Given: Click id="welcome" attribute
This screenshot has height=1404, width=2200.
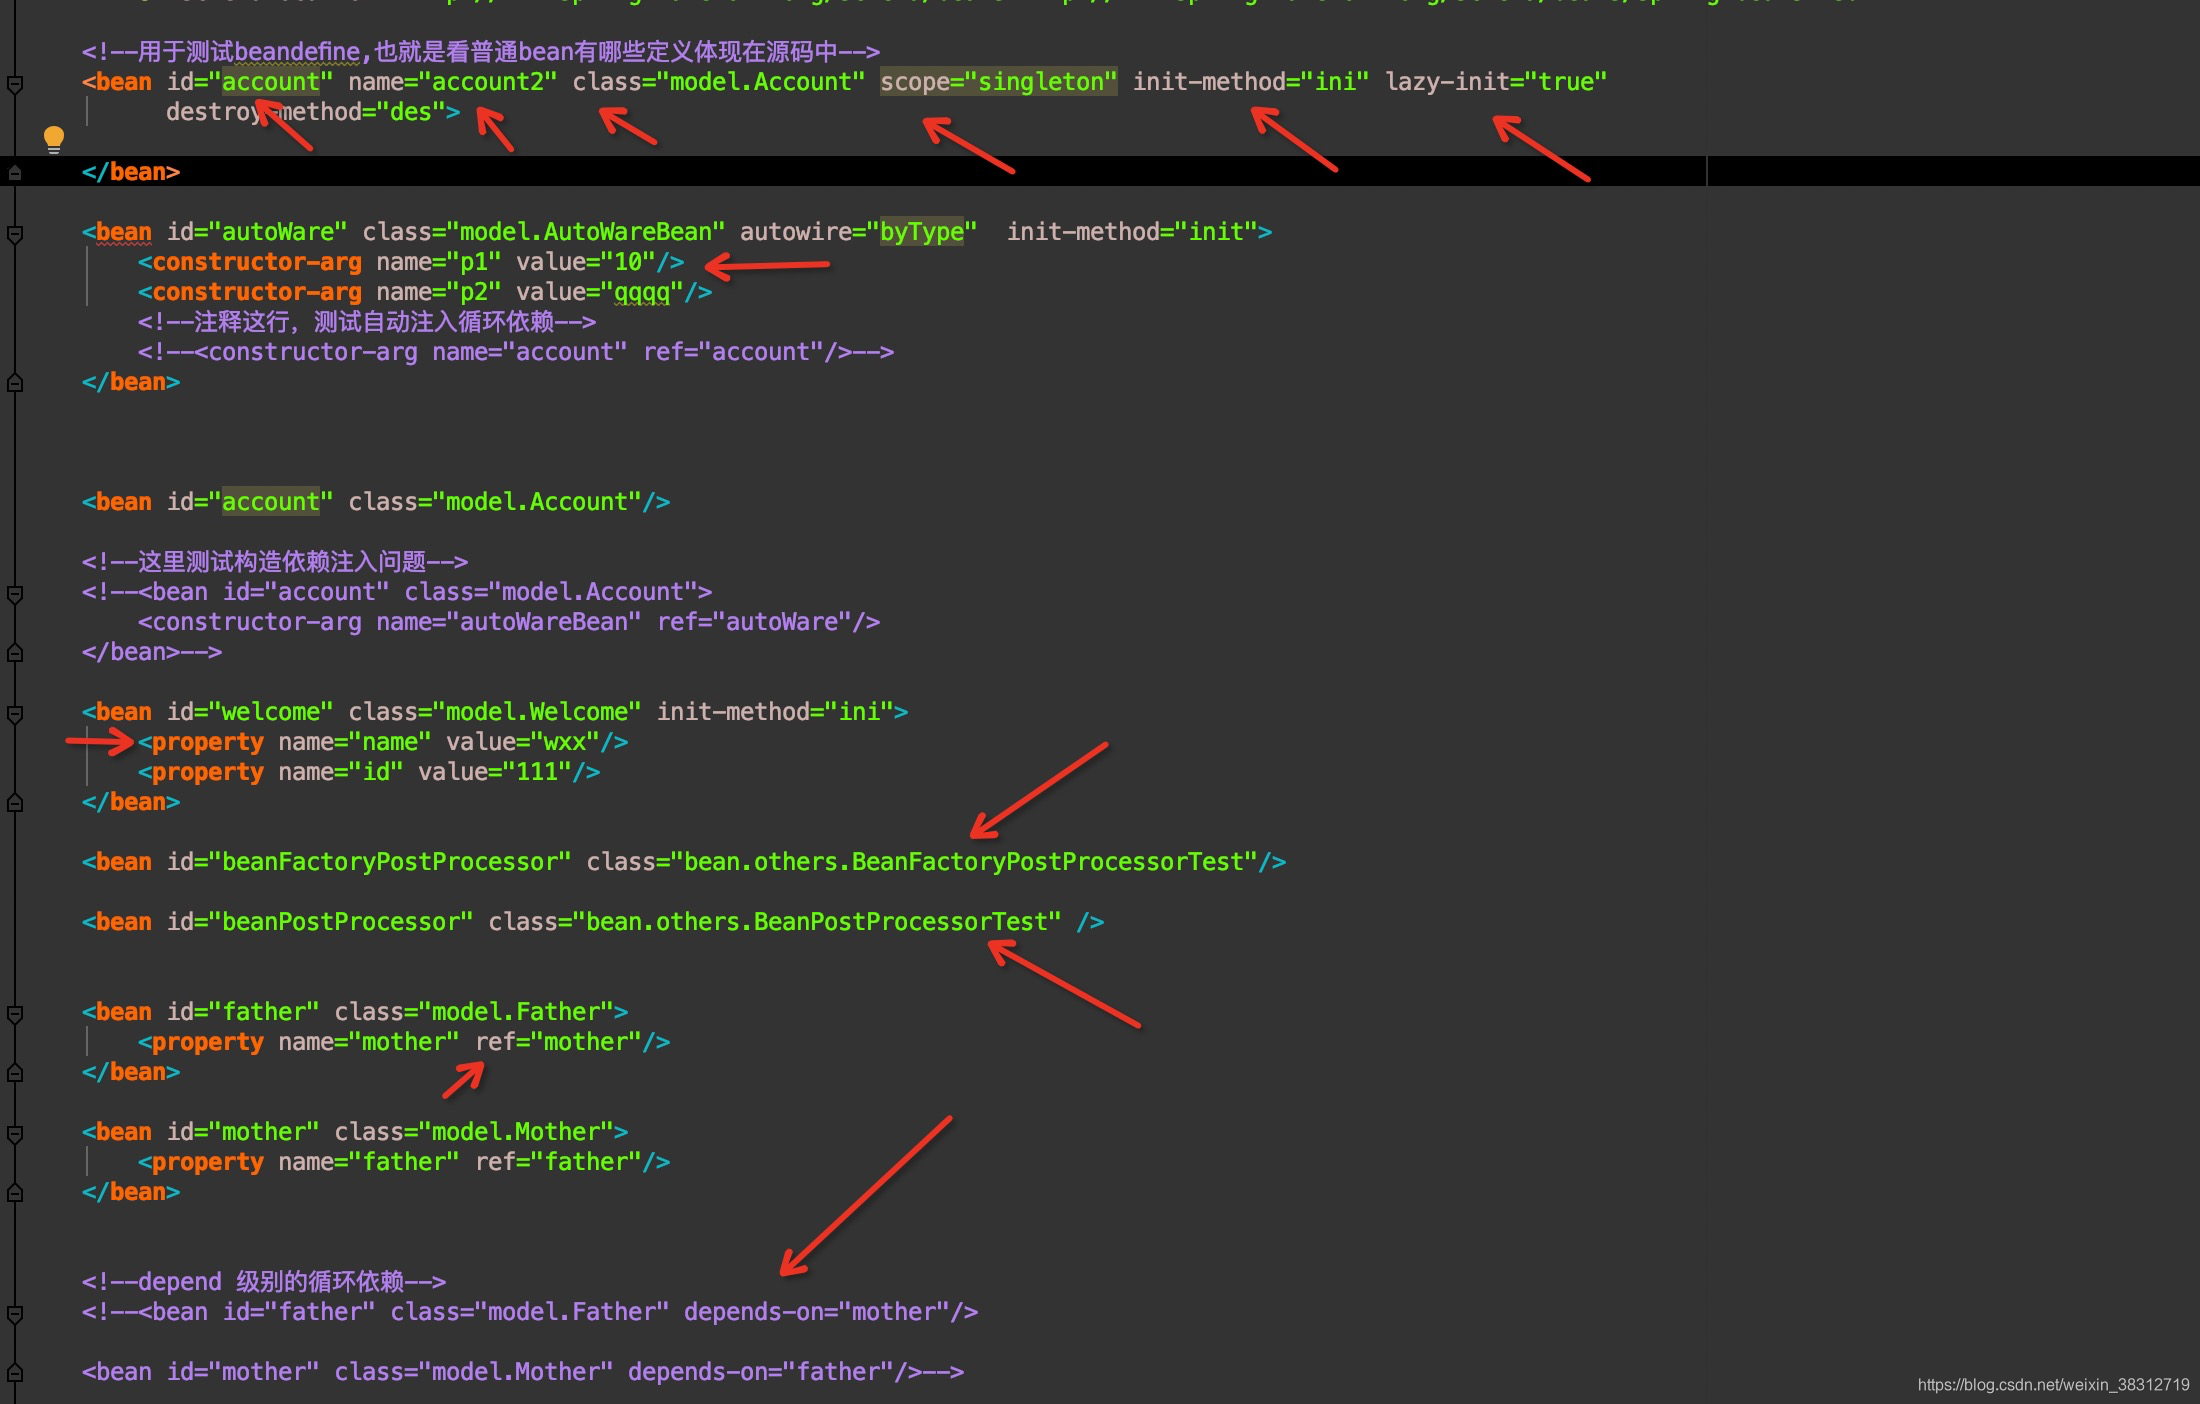Looking at the screenshot, I should pos(250,712).
